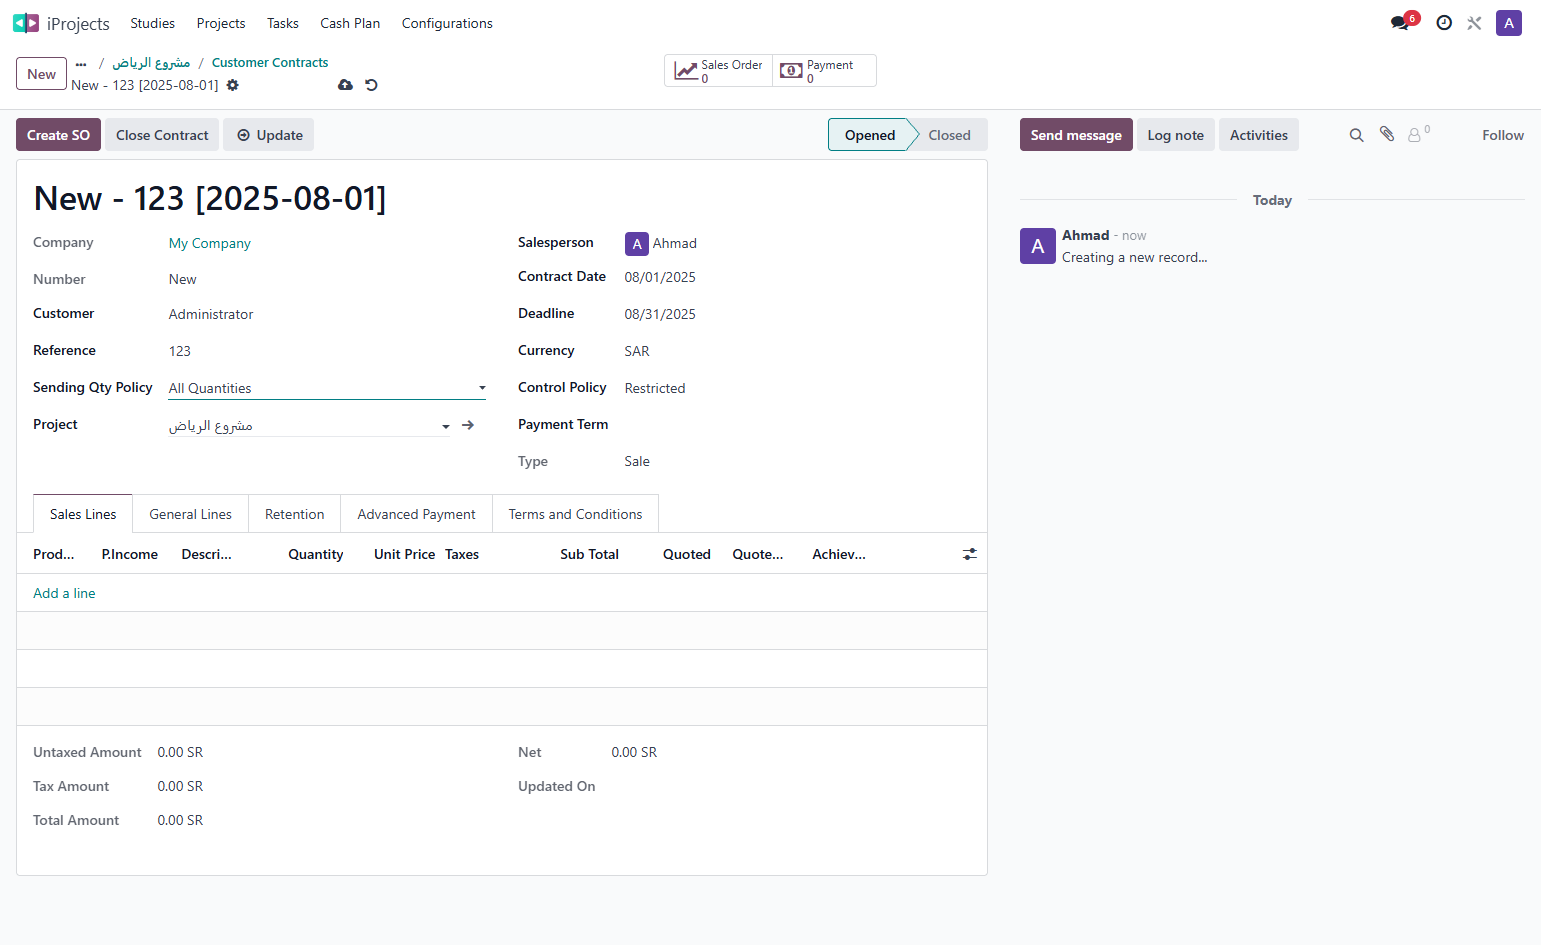Click the New record button

(42, 74)
